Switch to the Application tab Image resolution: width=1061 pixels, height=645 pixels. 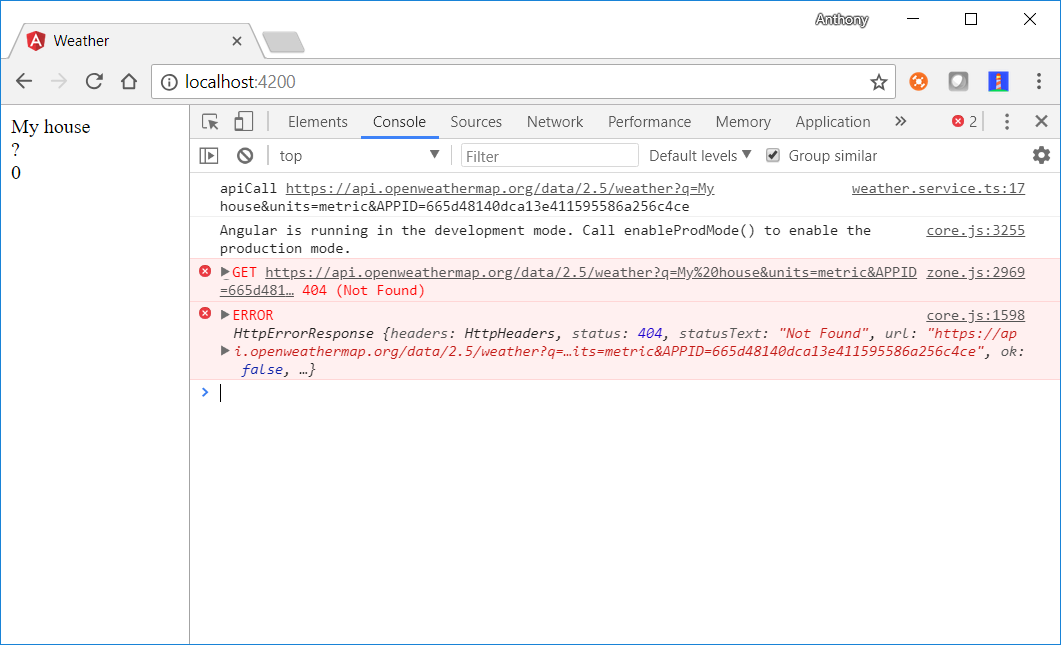[x=833, y=122]
